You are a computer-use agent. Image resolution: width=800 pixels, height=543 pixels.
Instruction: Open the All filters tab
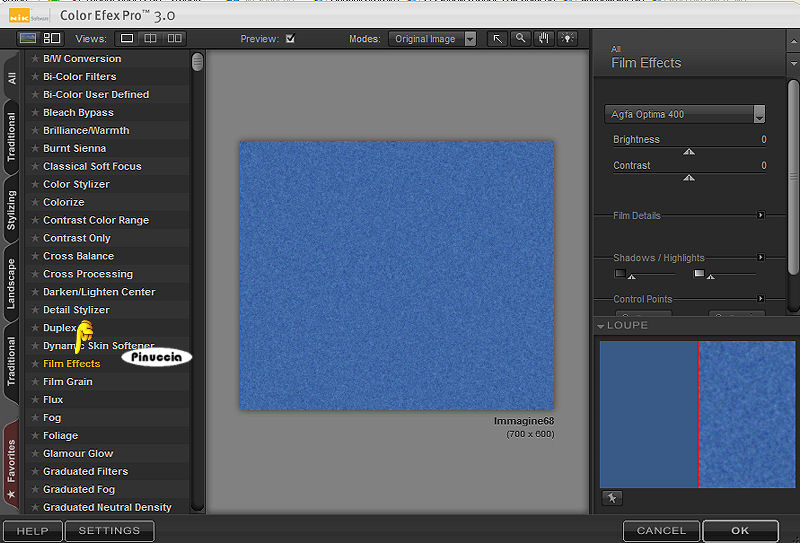click(11, 78)
